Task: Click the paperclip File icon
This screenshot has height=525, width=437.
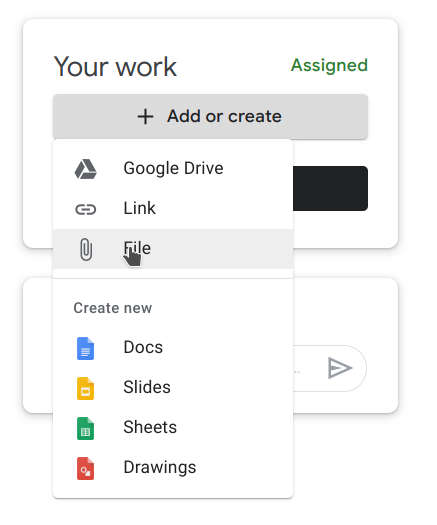Action: (86, 249)
